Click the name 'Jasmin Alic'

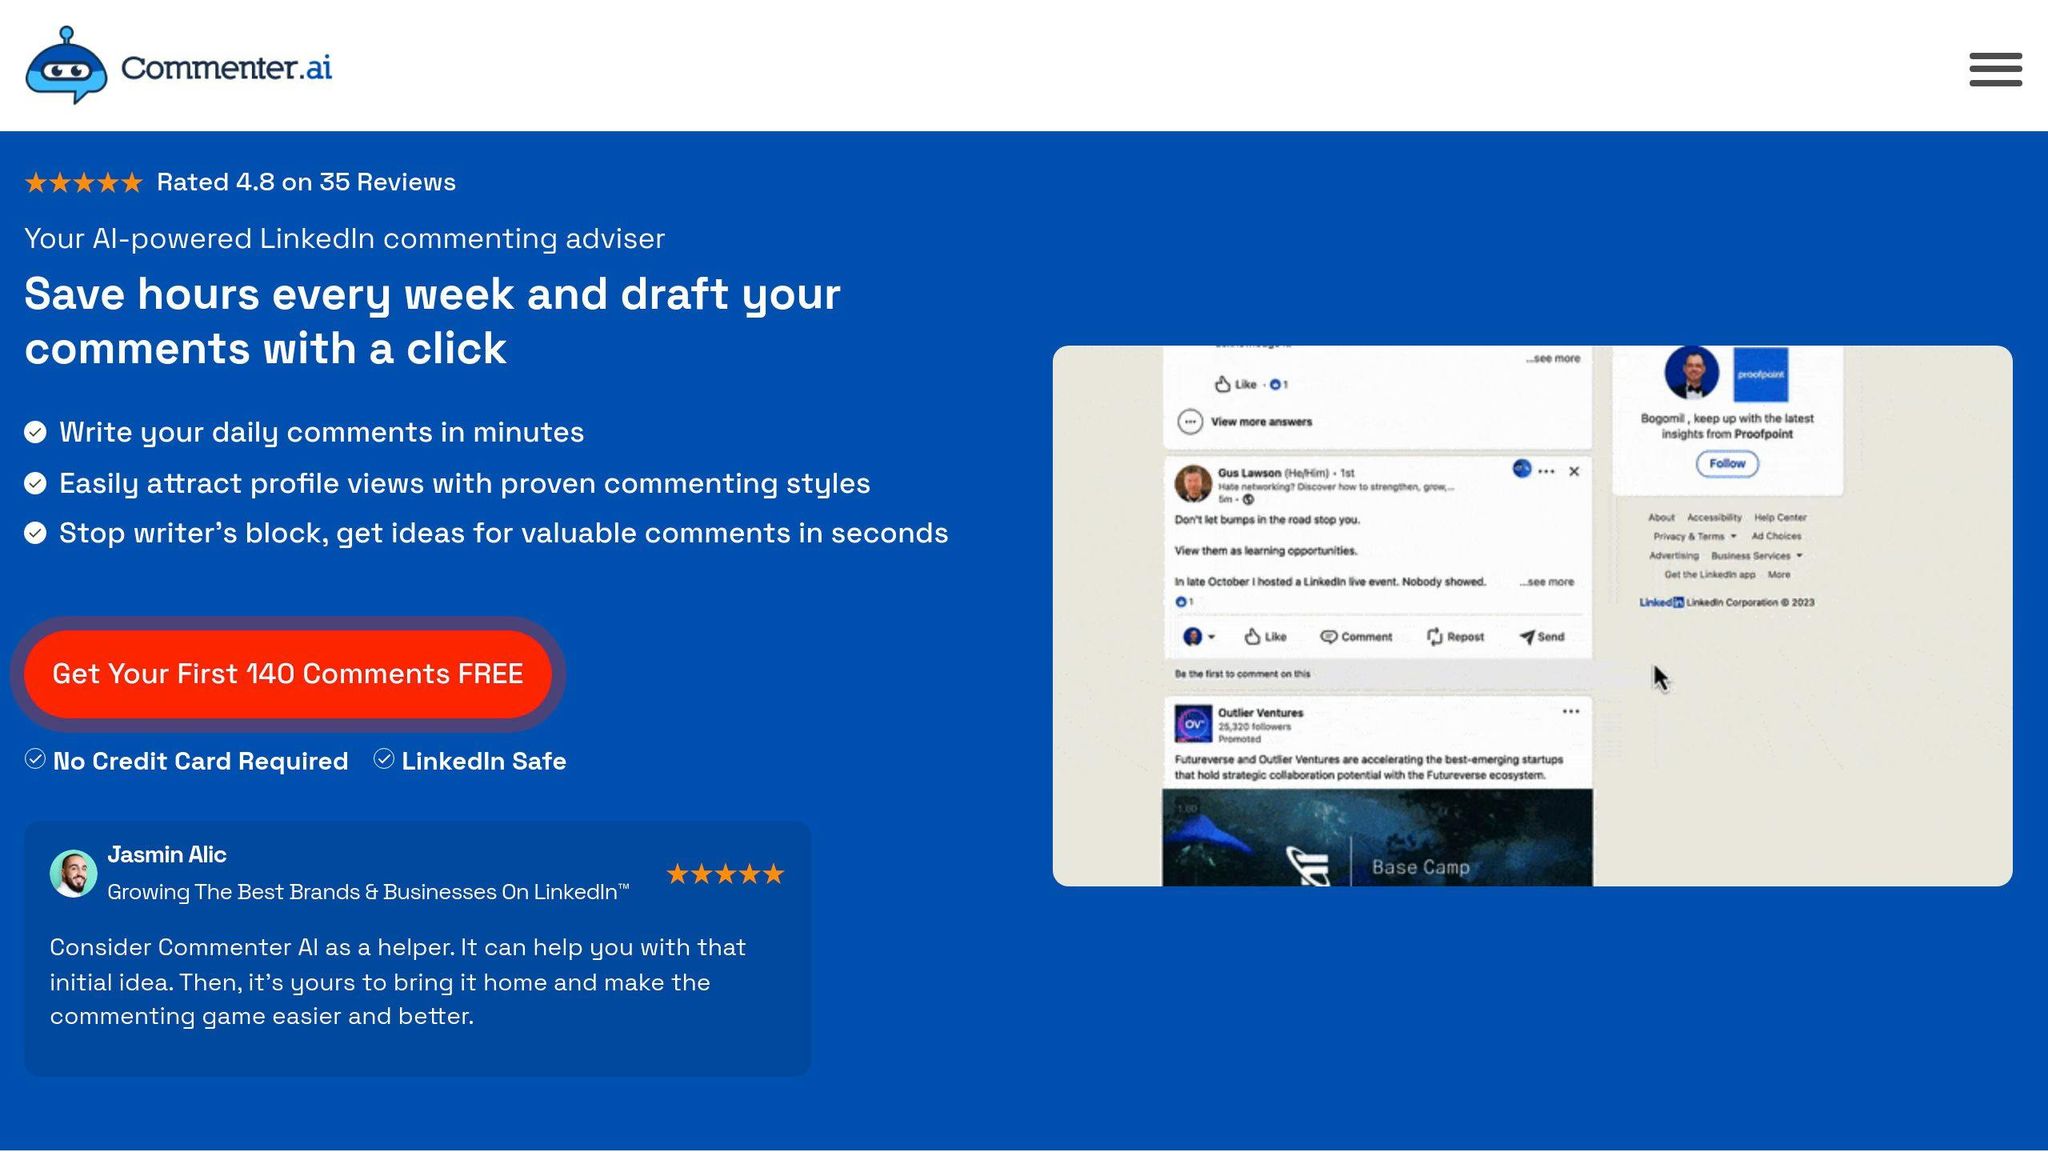point(167,855)
